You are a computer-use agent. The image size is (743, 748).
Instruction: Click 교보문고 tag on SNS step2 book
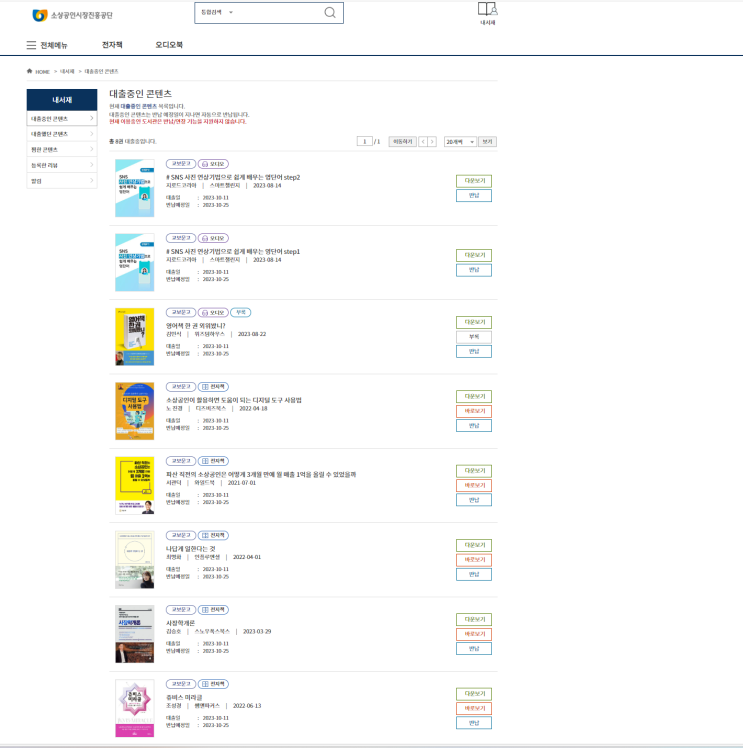coord(181,164)
